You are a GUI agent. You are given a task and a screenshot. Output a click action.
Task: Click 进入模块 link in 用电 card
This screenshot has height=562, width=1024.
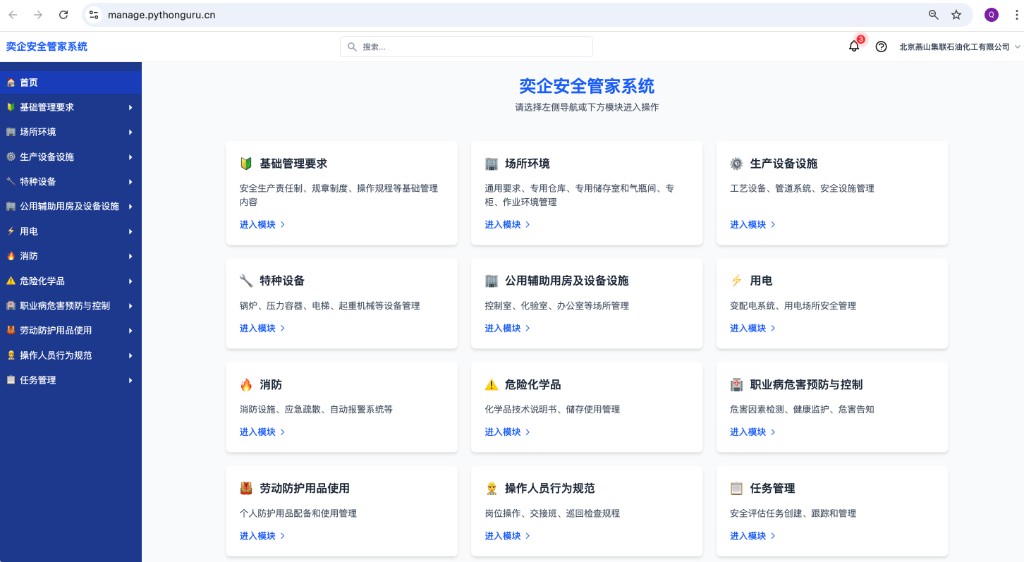[x=752, y=328]
